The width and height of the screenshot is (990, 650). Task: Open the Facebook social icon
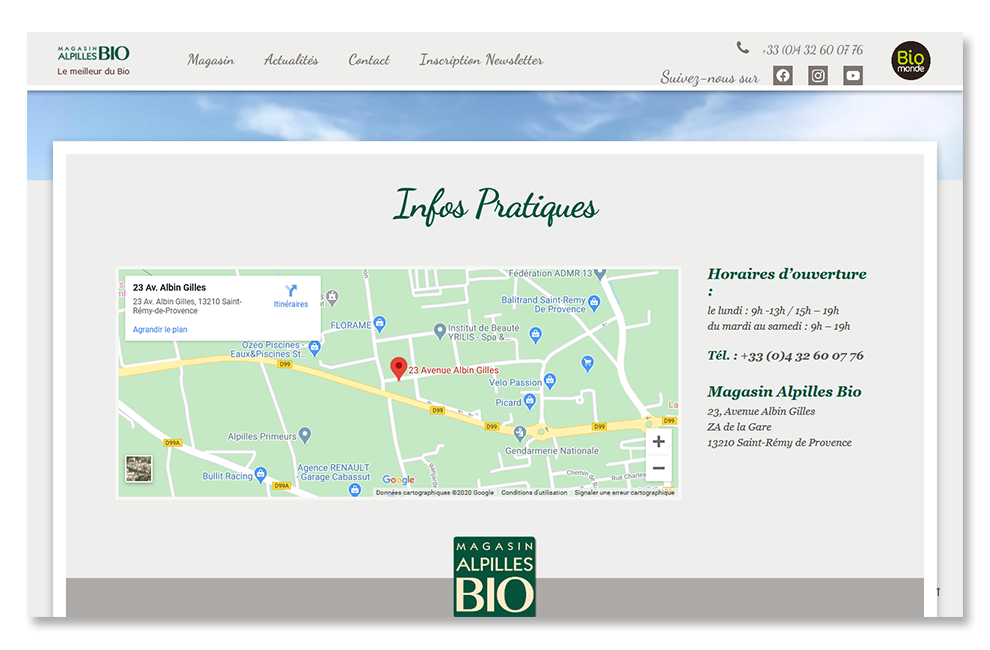click(x=782, y=76)
